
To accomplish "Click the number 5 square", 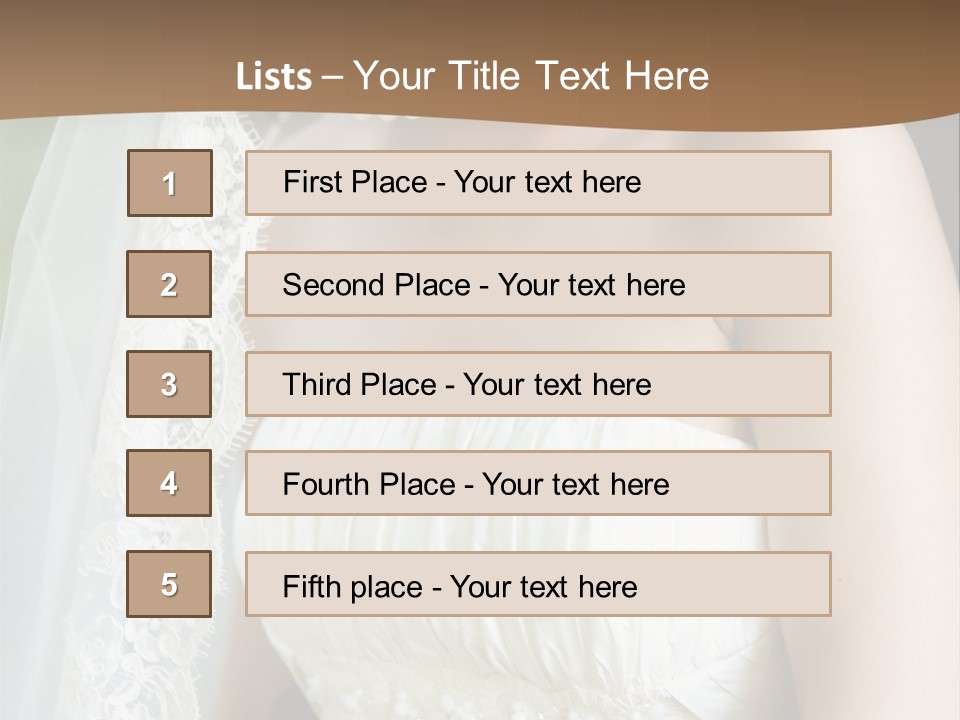I will tap(169, 584).
